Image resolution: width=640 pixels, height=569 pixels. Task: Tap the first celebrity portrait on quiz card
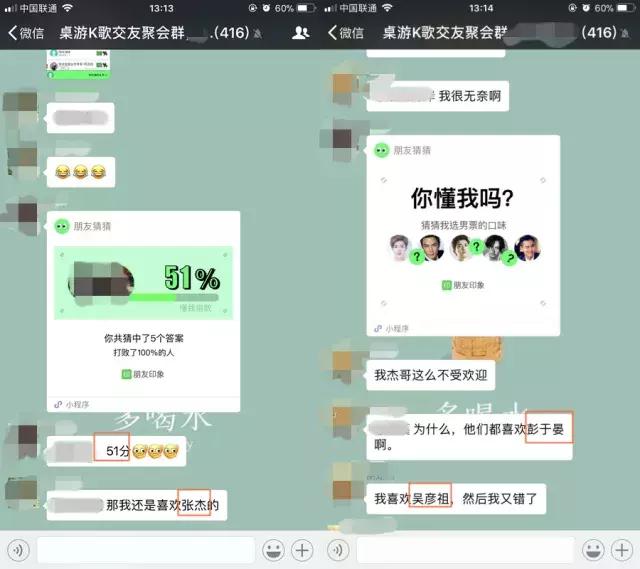click(x=399, y=248)
